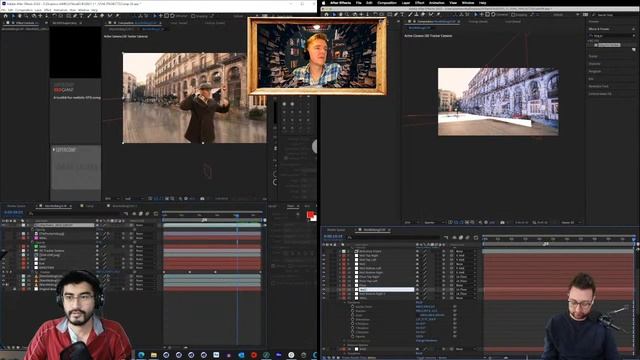Open File Explorer from the Windows taskbar

click(153, 355)
